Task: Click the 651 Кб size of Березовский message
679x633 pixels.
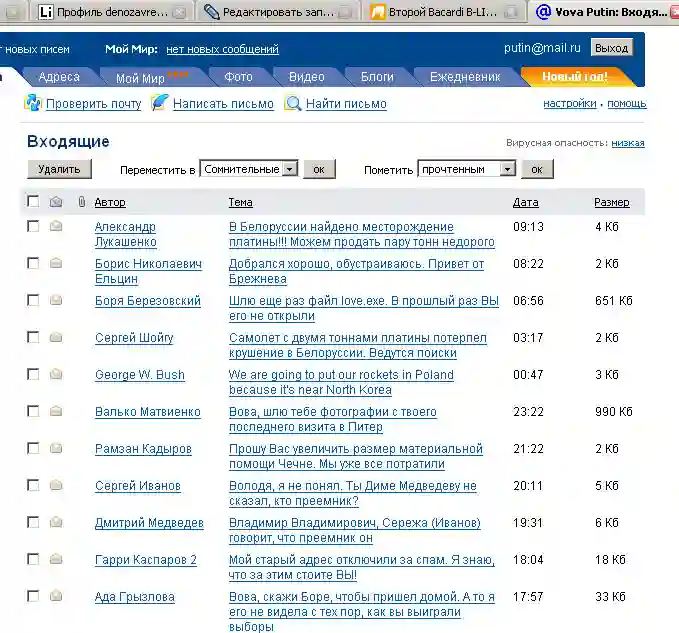Action: pos(614,300)
